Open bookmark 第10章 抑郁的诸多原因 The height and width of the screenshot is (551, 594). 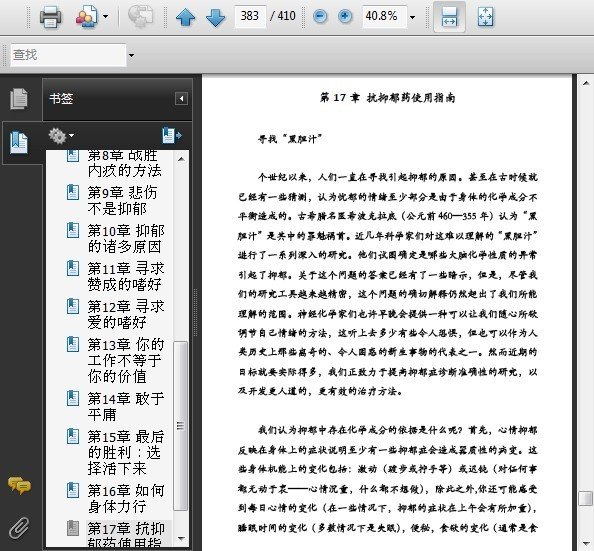click(126, 238)
